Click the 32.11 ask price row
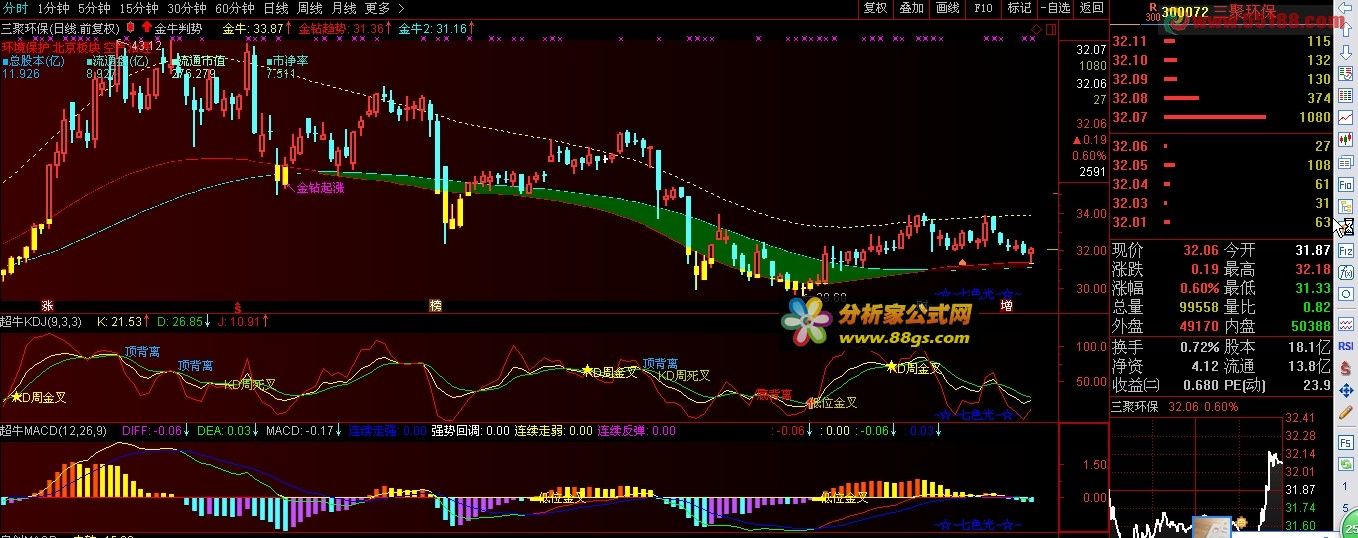Viewport: 1358px width, 538px height. (x=1222, y=41)
